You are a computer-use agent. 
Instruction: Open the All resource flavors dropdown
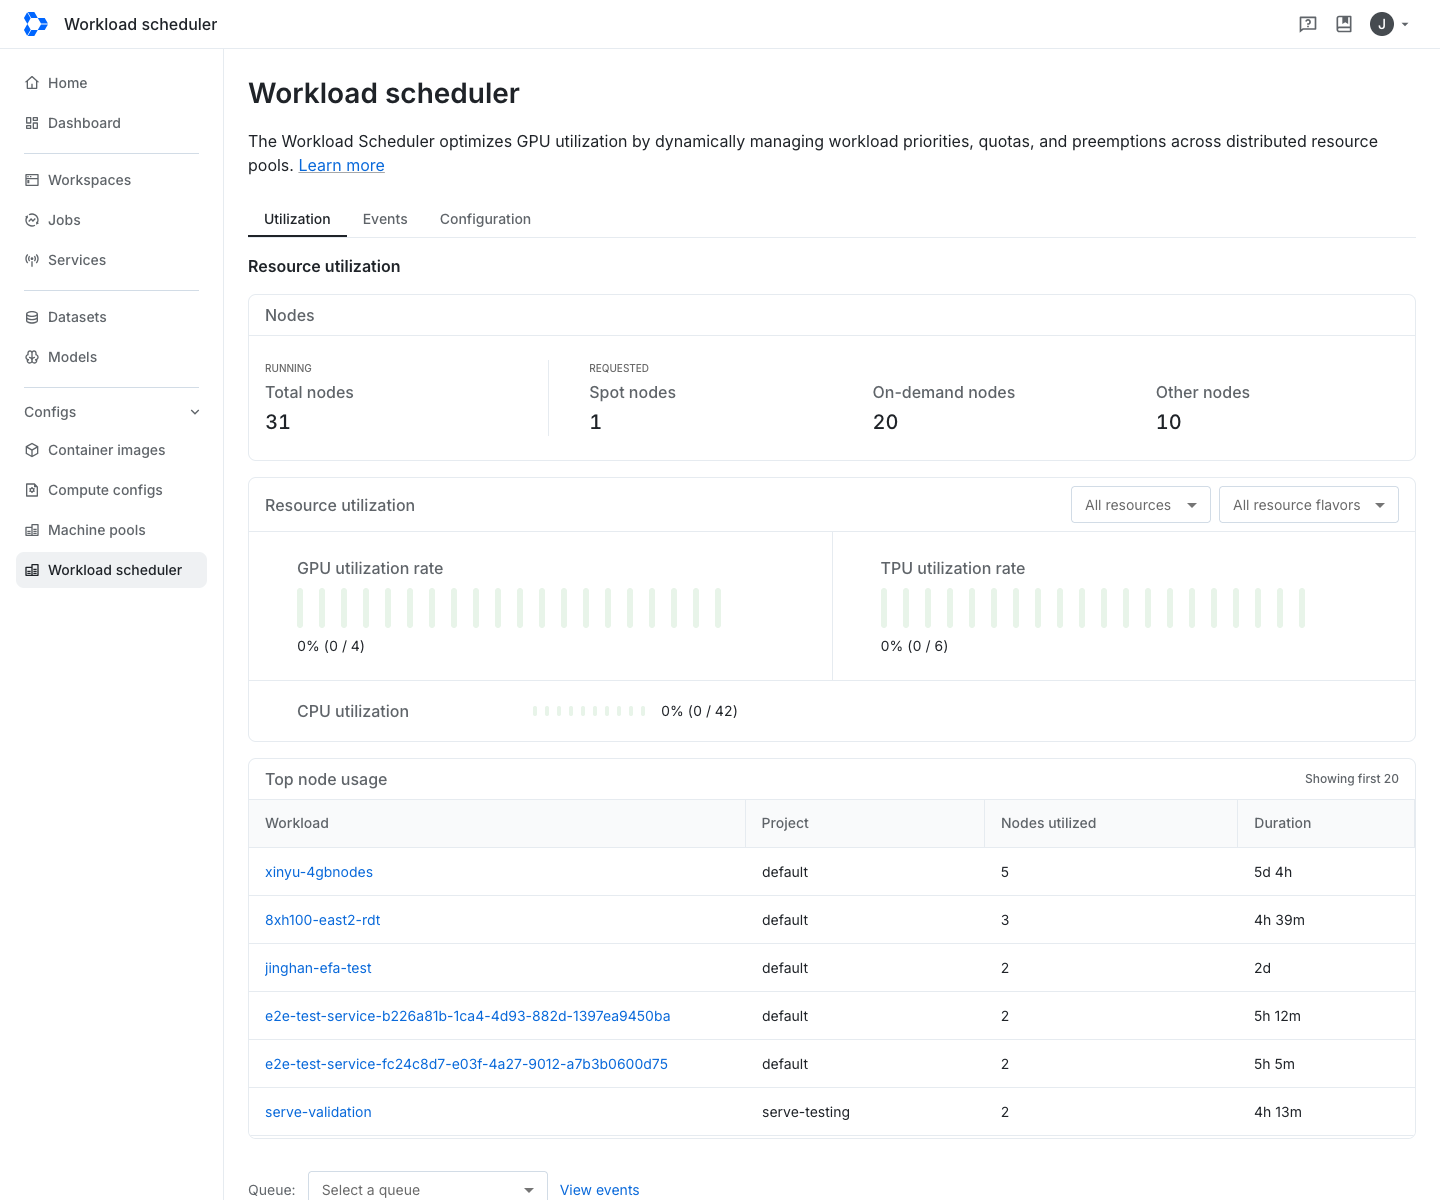(x=1309, y=505)
